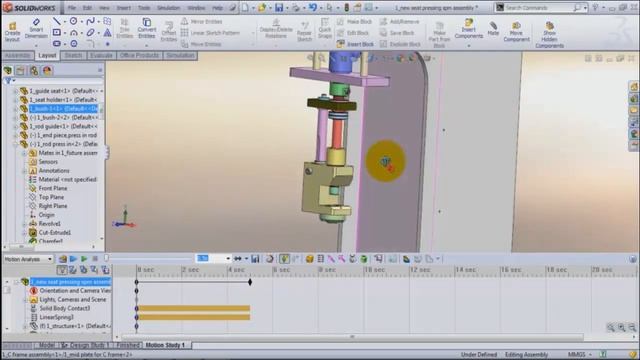The image size is (640, 360).
Task: Open the Tools menu
Action: 144,8
